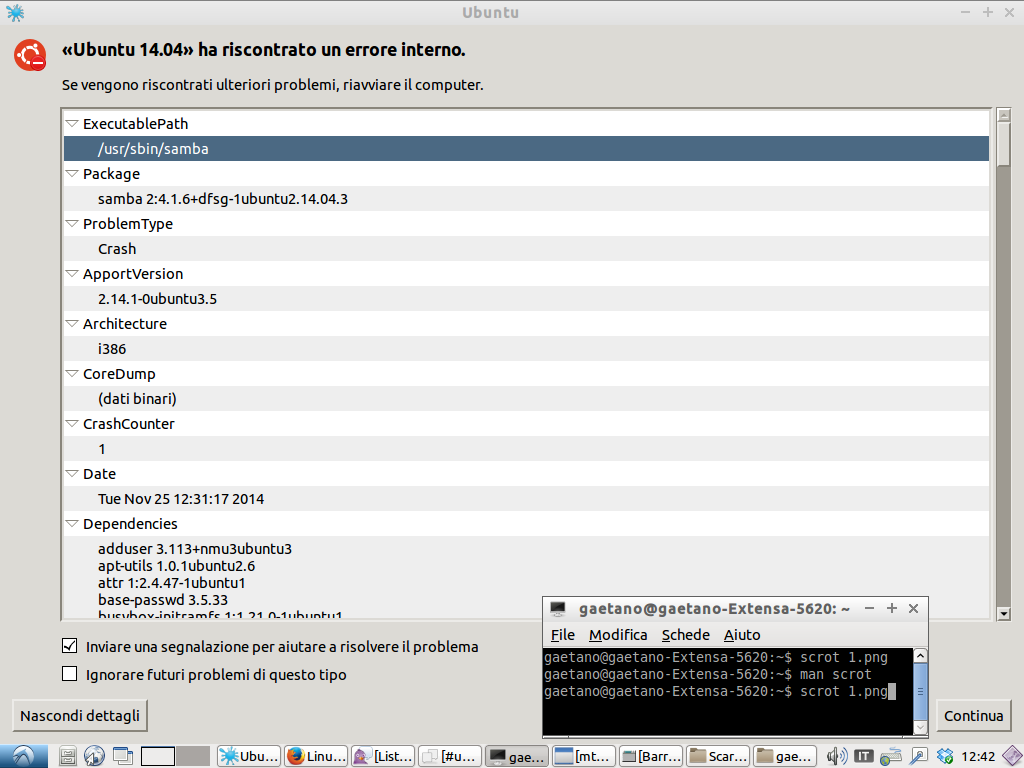Click the IT keyboard layout indicator
Image resolution: width=1024 pixels, height=768 pixels.
[863, 756]
